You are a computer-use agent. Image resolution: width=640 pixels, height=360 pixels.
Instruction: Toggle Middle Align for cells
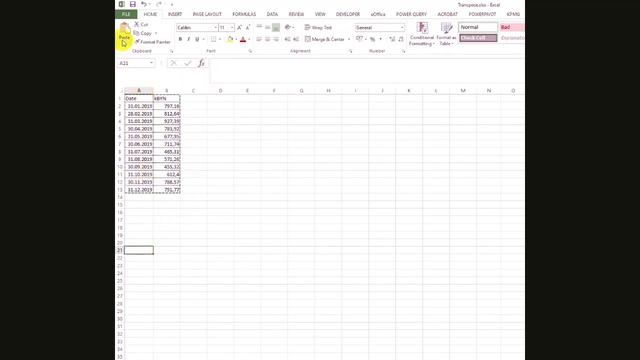pos(267,27)
